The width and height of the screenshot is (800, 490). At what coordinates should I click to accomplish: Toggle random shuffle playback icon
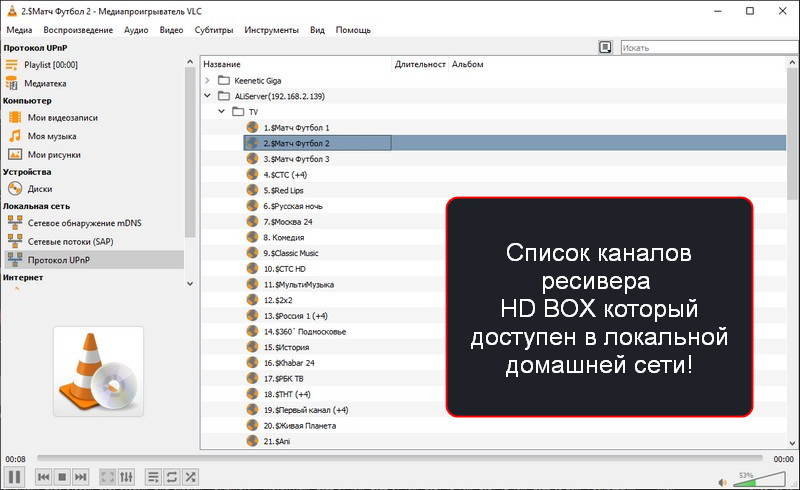(x=190, y=477)
